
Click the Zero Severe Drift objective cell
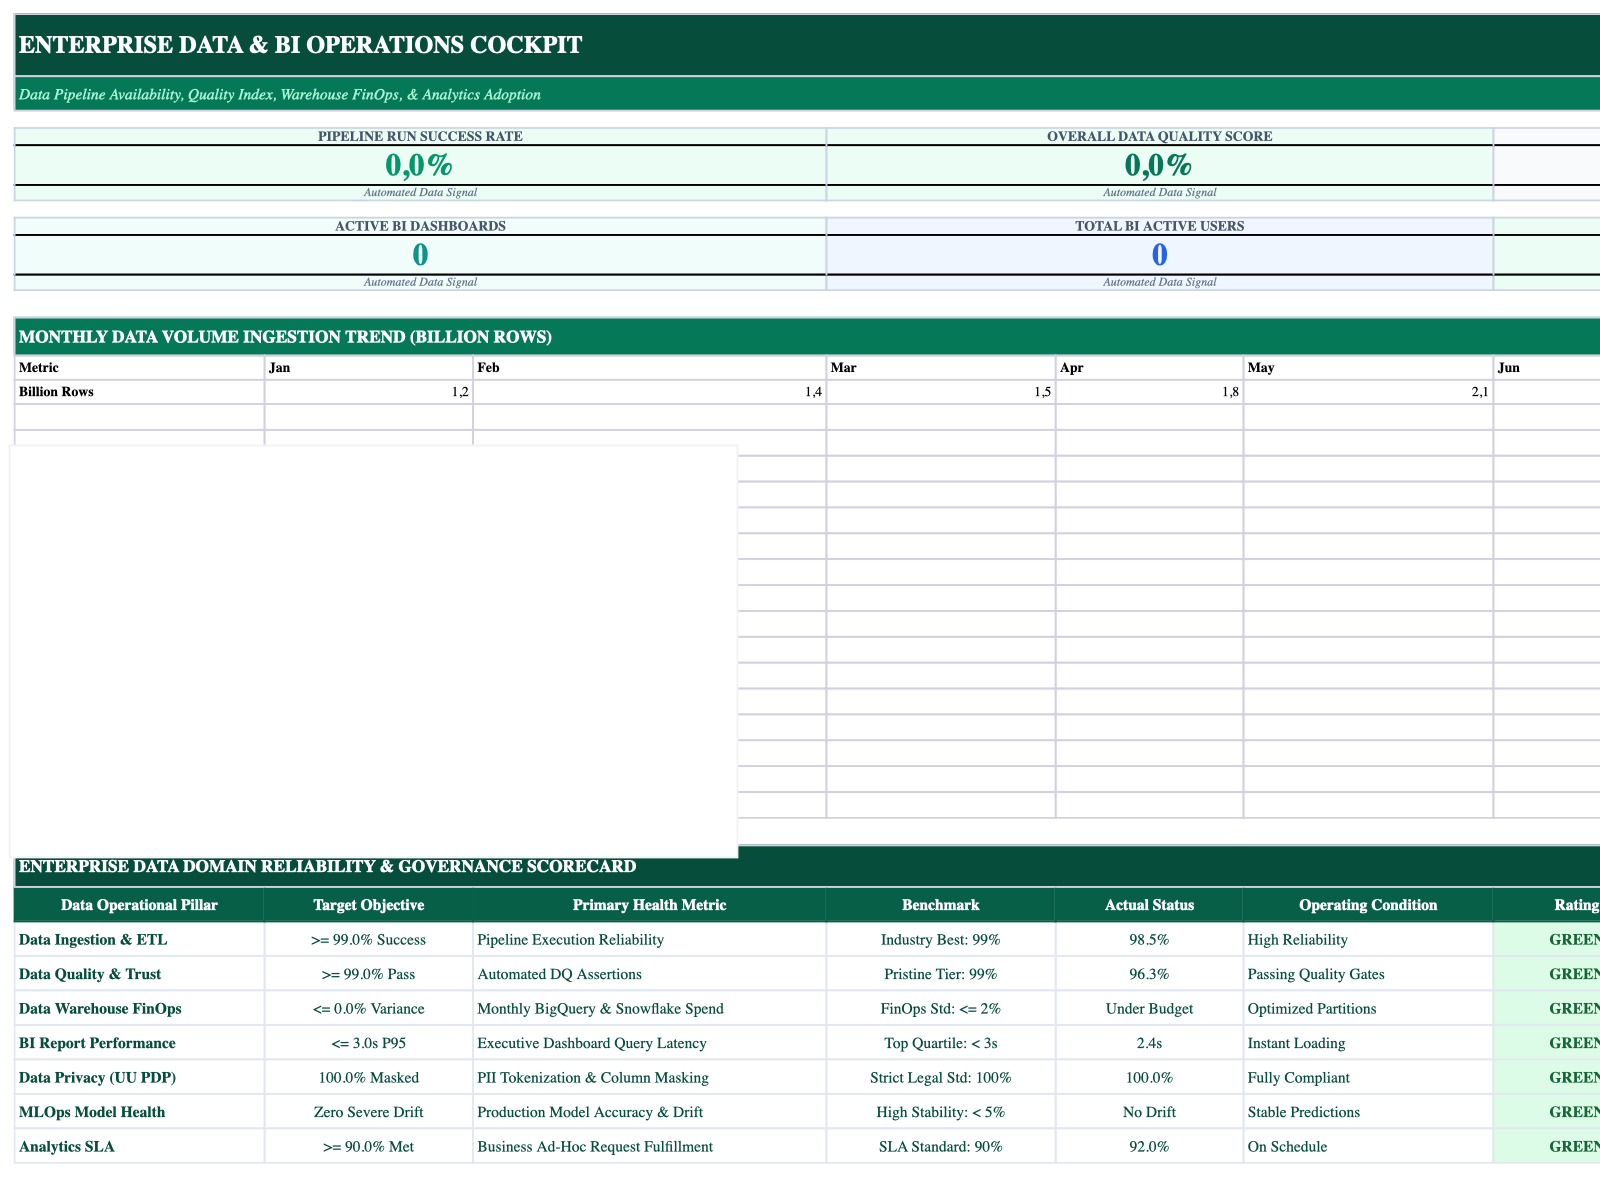pos(369,1112)
